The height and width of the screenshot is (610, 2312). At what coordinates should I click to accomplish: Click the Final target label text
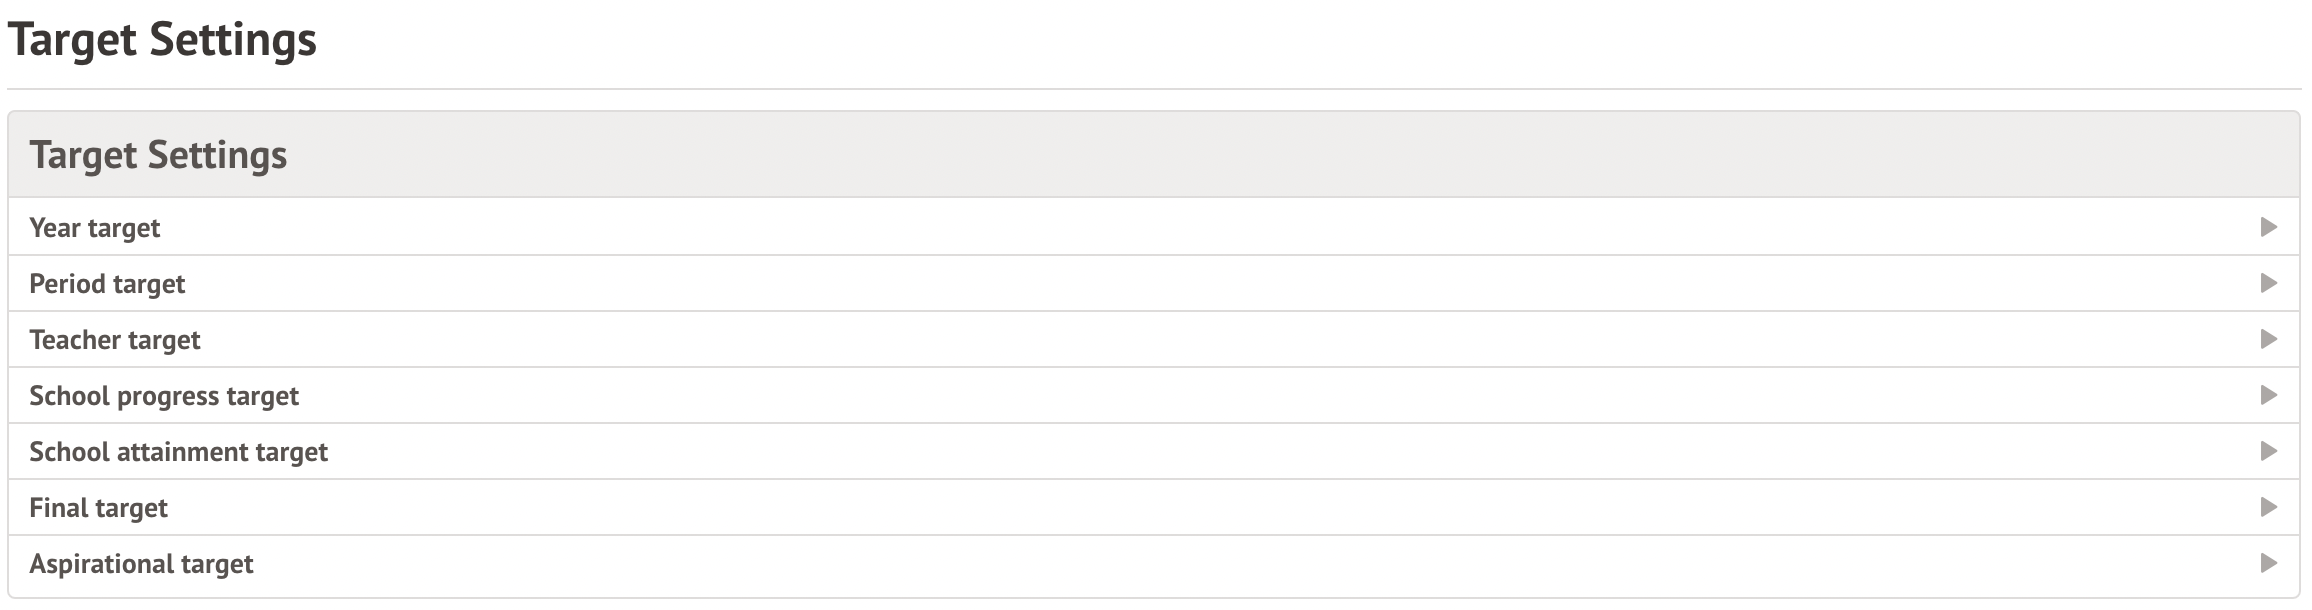click(x=98, y=508)
